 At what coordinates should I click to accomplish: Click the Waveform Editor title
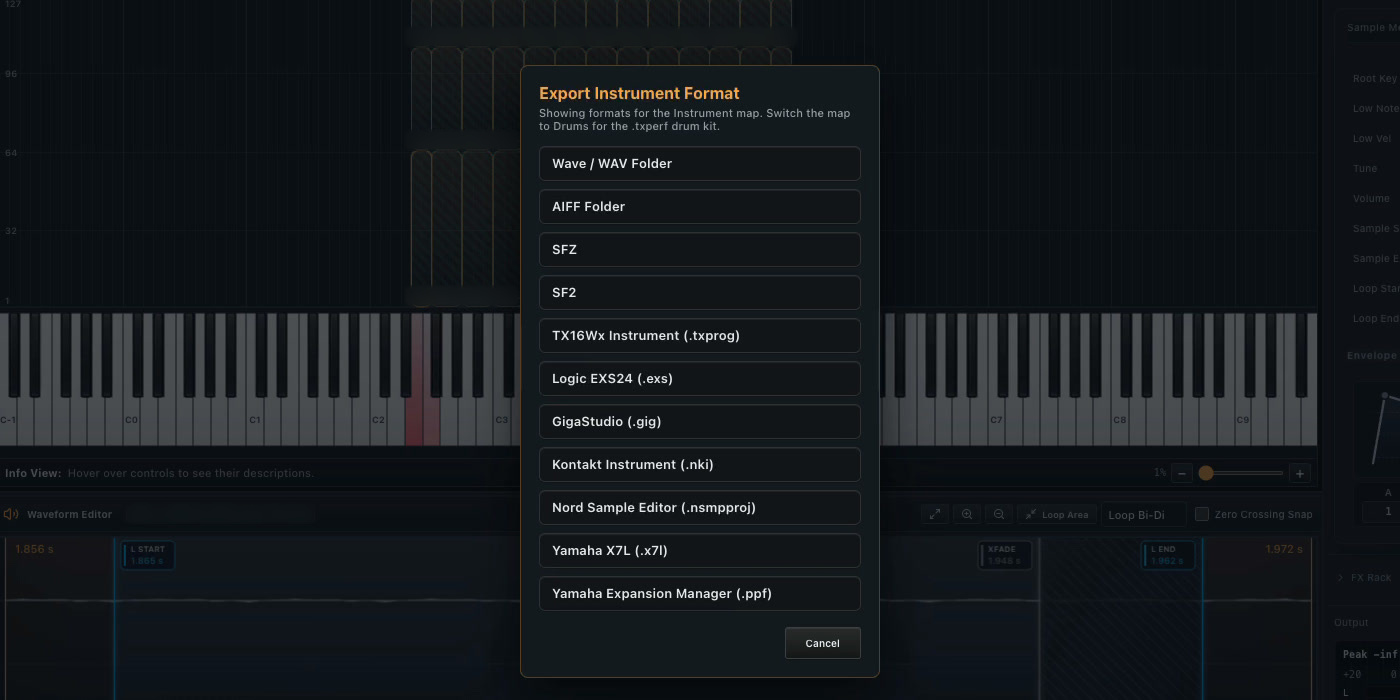coord(69,514)
